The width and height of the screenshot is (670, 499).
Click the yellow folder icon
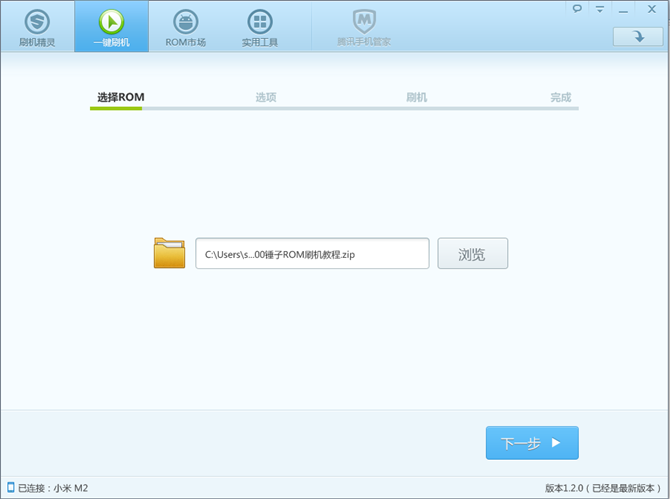click(x=170, y=253)
